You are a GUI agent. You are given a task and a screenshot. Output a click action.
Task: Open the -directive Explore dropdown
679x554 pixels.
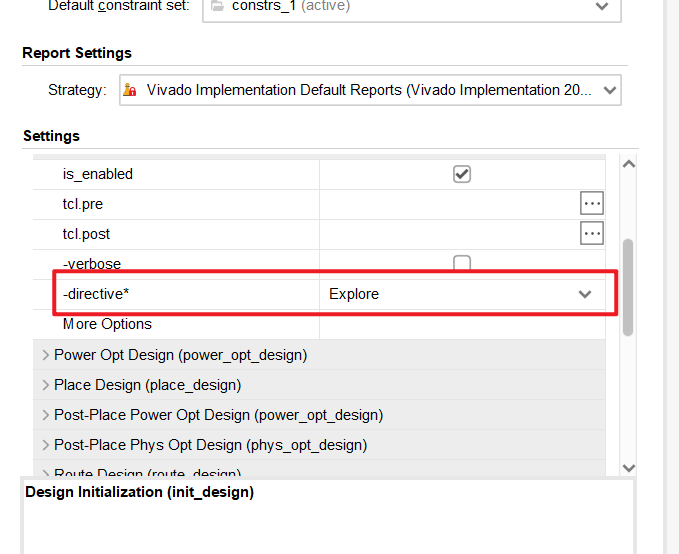point(585,294)
